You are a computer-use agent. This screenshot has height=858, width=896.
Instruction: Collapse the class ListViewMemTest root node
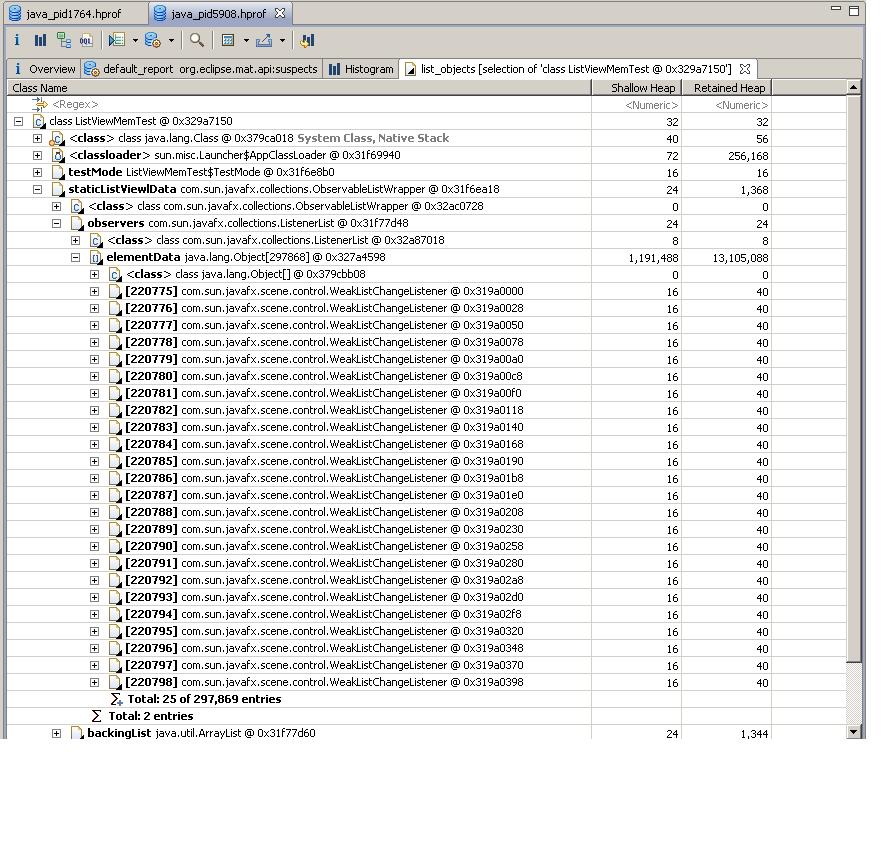[x=18, y=121]
